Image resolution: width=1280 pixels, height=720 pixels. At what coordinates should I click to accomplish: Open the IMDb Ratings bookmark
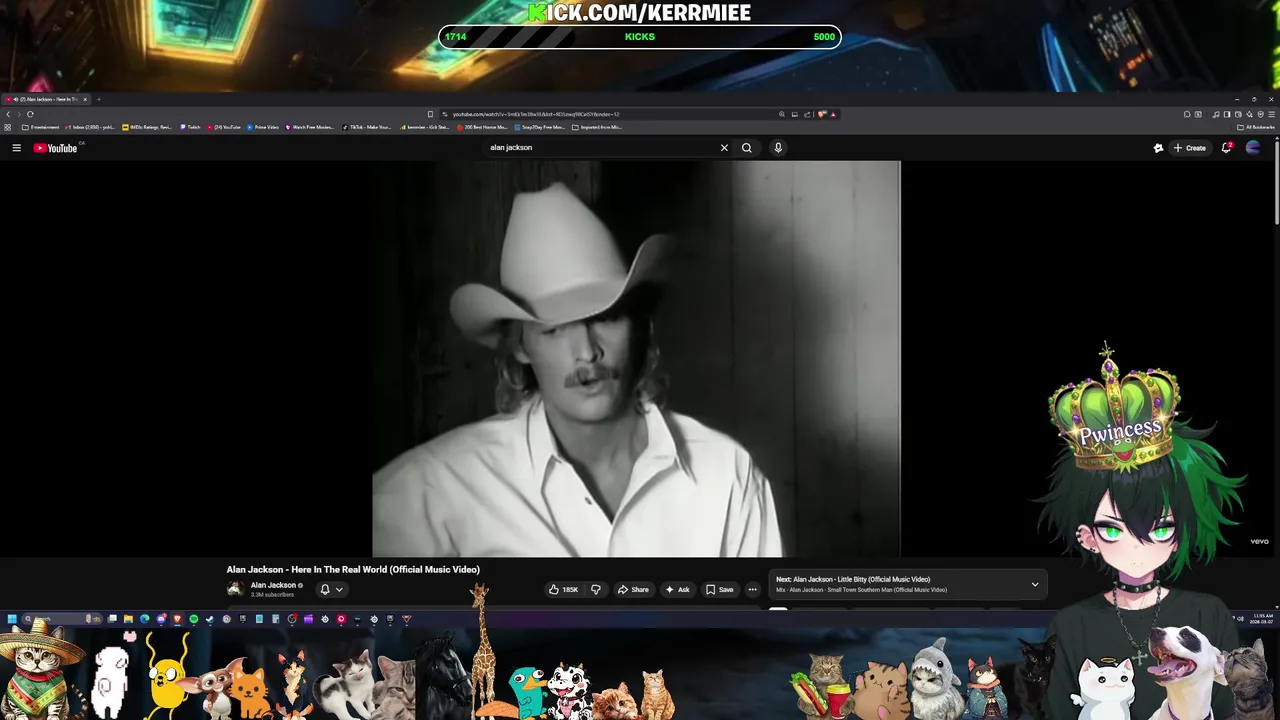147,127
